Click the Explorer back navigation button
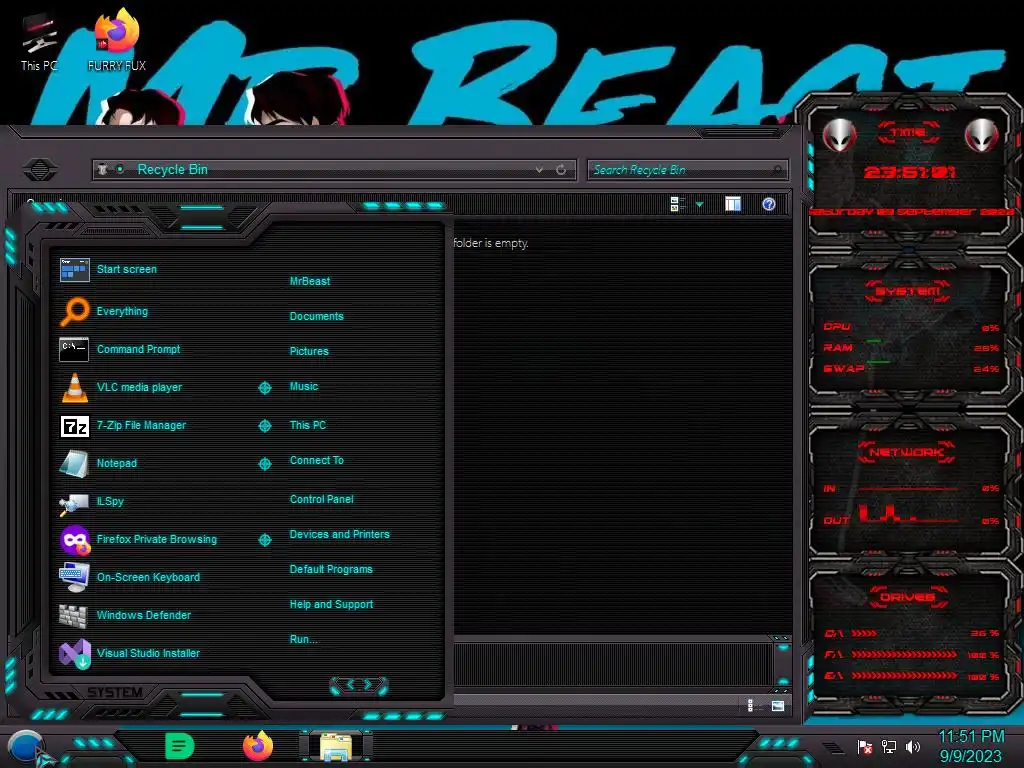 pyautogui.click(x=40, y=170)
